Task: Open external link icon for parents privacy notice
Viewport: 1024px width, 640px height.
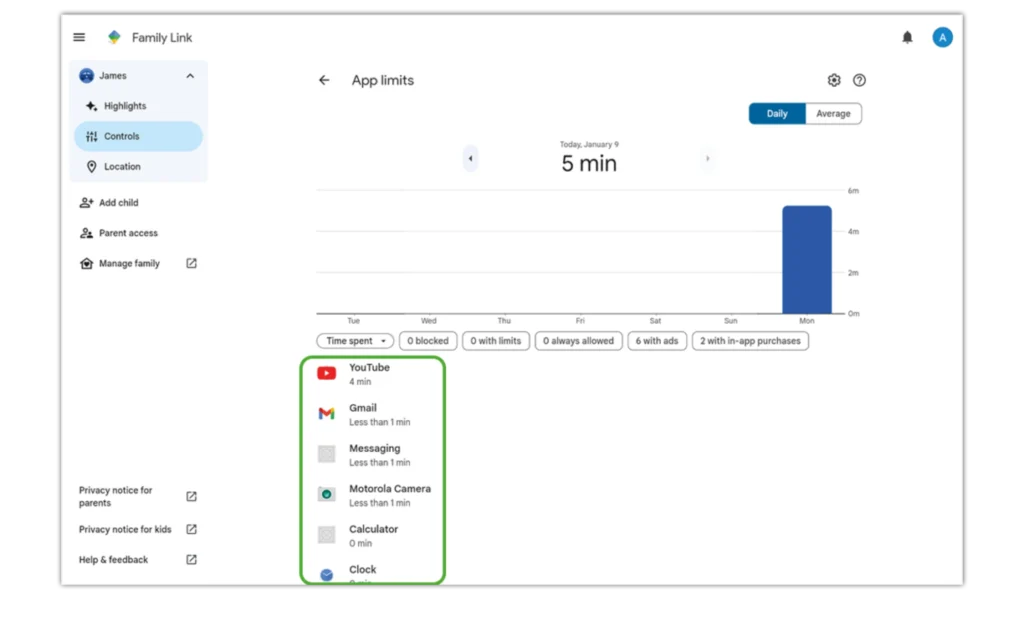Action: tap(191, 496)
